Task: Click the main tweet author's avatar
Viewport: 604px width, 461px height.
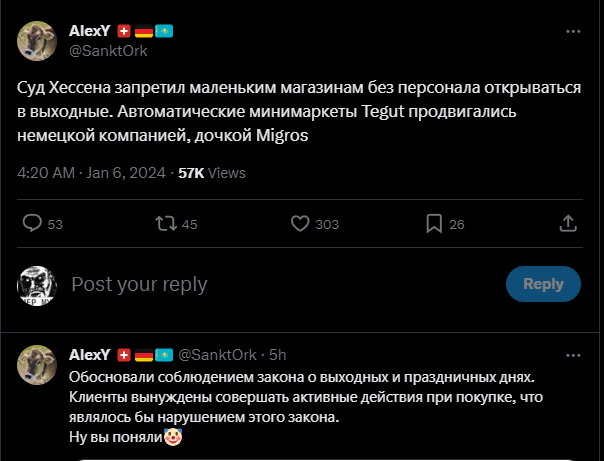Action: pos(37,41)
